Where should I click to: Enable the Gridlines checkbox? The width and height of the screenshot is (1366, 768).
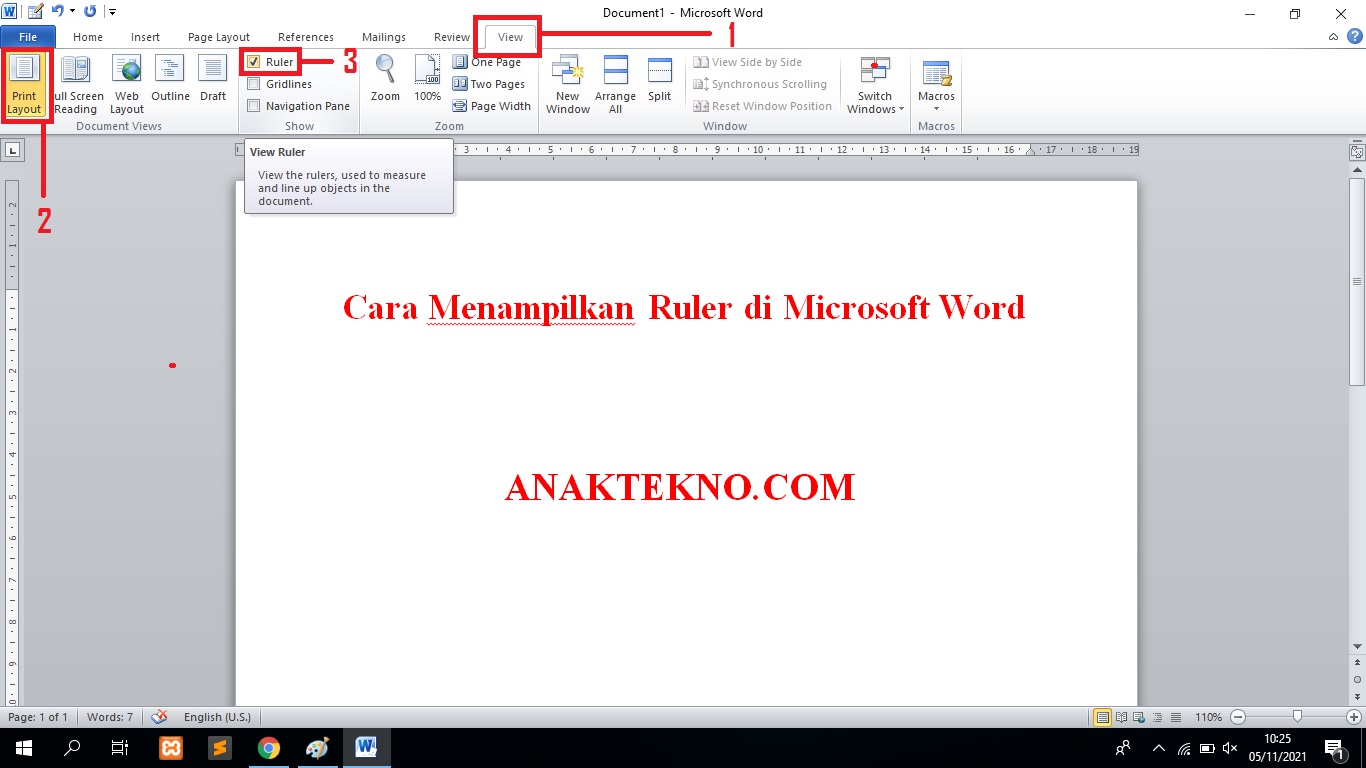[254, 84]
